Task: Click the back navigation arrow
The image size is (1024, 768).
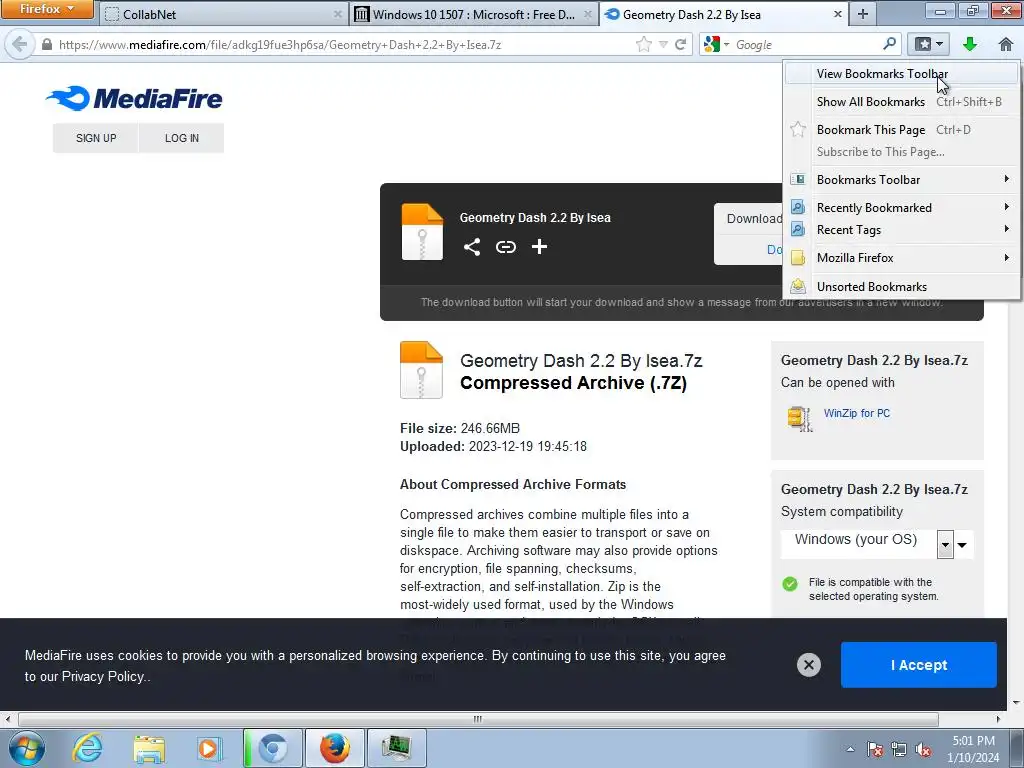Action: 20,44
